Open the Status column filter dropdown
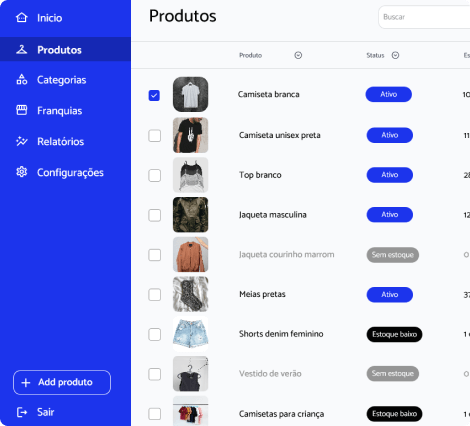This screenshot has width=470, height=426. coord(395,55)
